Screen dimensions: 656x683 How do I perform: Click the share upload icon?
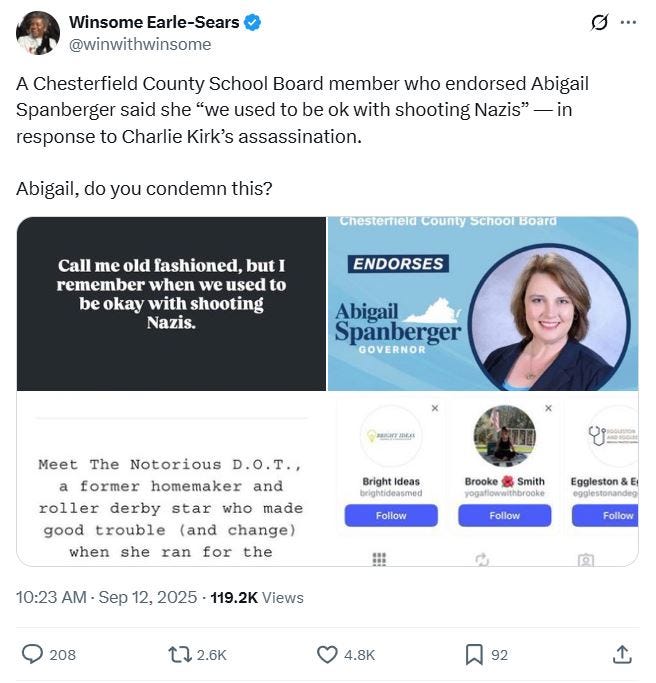622,654
